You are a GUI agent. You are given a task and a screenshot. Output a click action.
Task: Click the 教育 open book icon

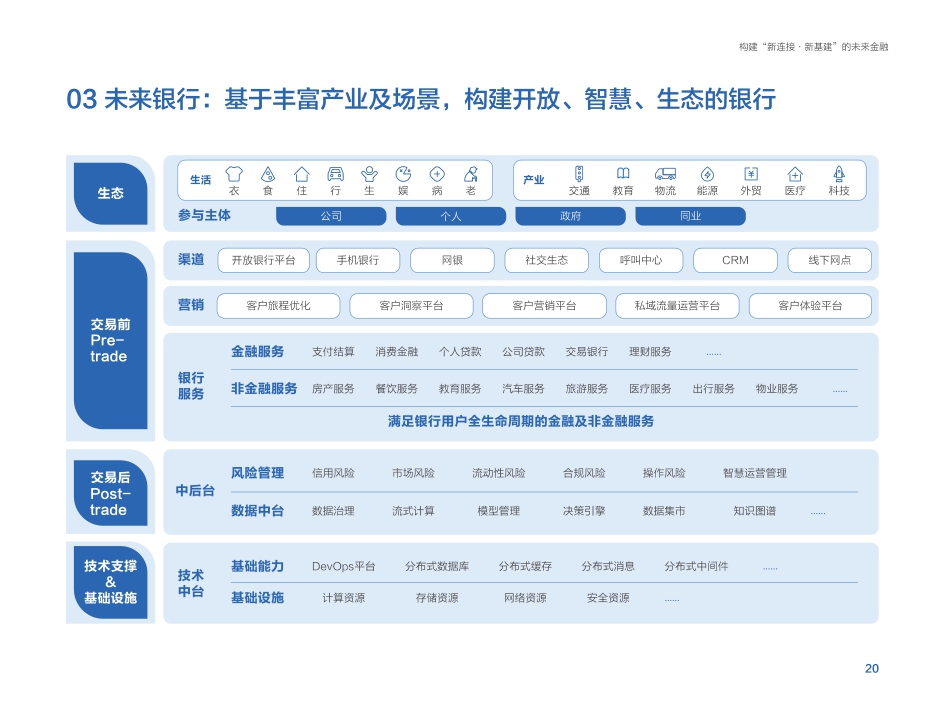click(623, 172)
